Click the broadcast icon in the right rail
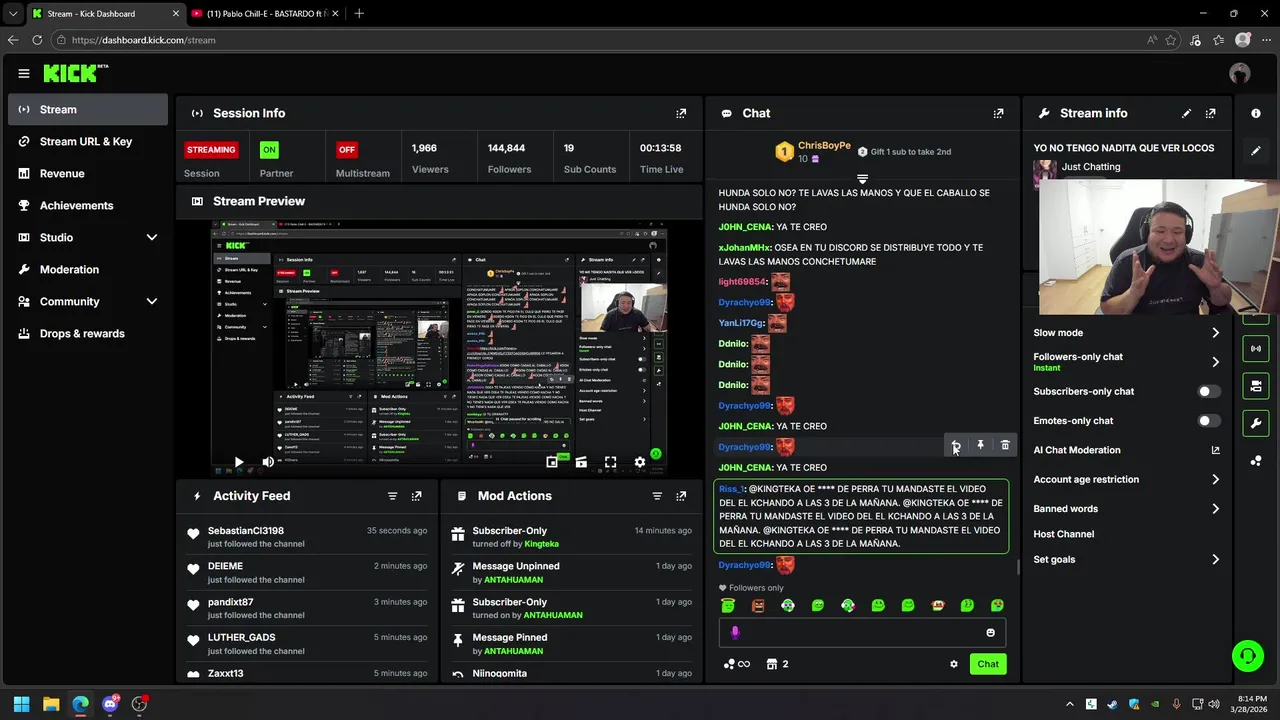The width and height of the screenshot is (1280, 720). coord(1256,349)
